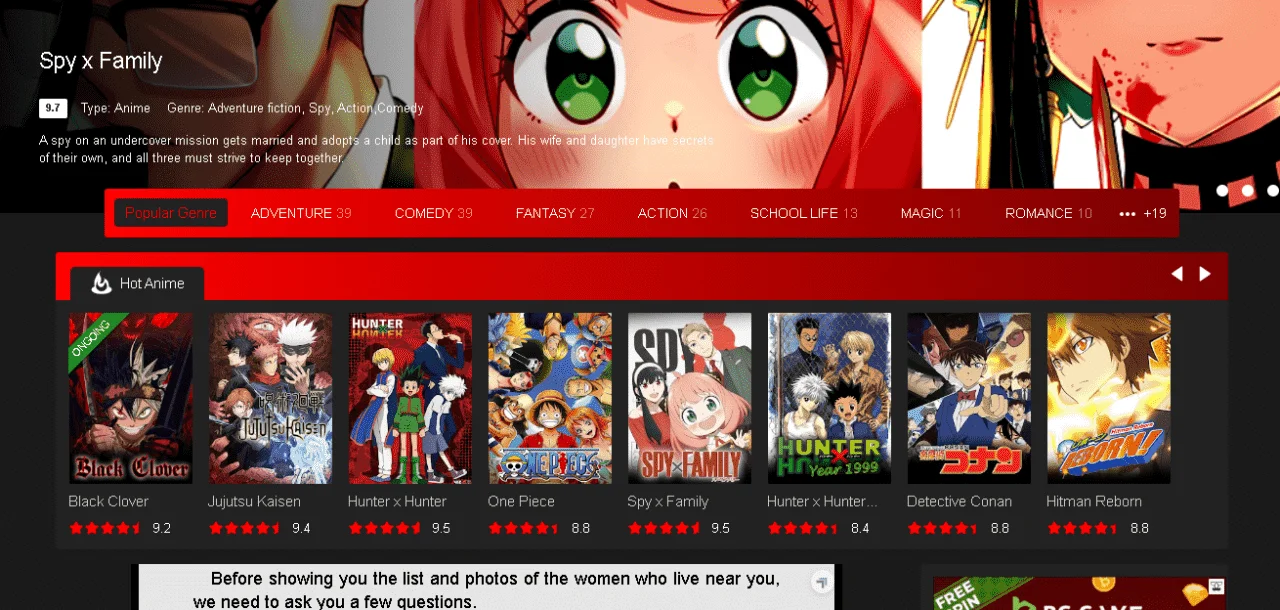This screenshot has height=610, width=1280.
Task: Go to previous Hot Anime slide arrow
Action: (1177, 274)
